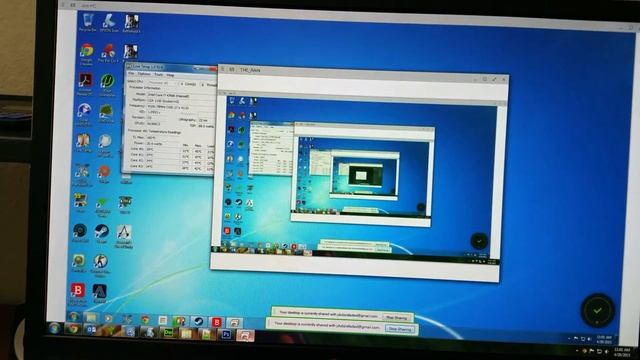Image resolution: width=640 pixels, height=360 pixels.
Task: Launch the Assassin's Creed desktop shortcut
Action: point(124,235)
